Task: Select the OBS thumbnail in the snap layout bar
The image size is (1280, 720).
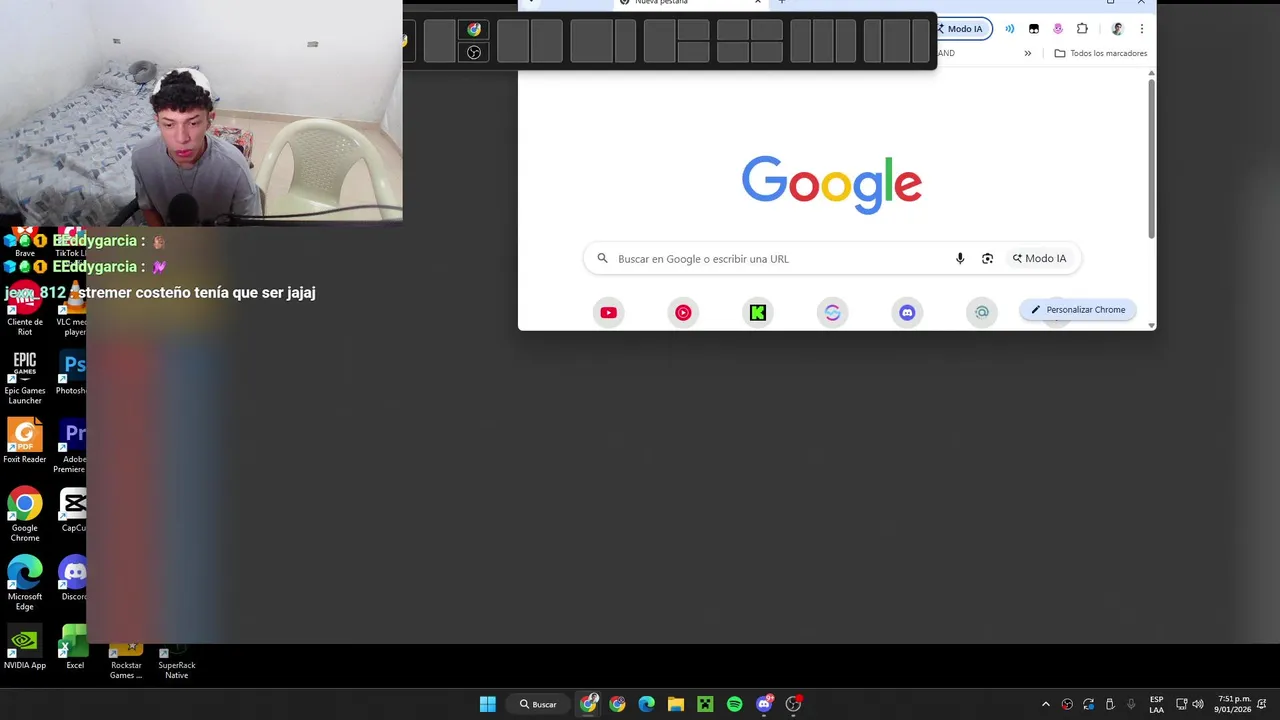Action: (x=474, y=52)
